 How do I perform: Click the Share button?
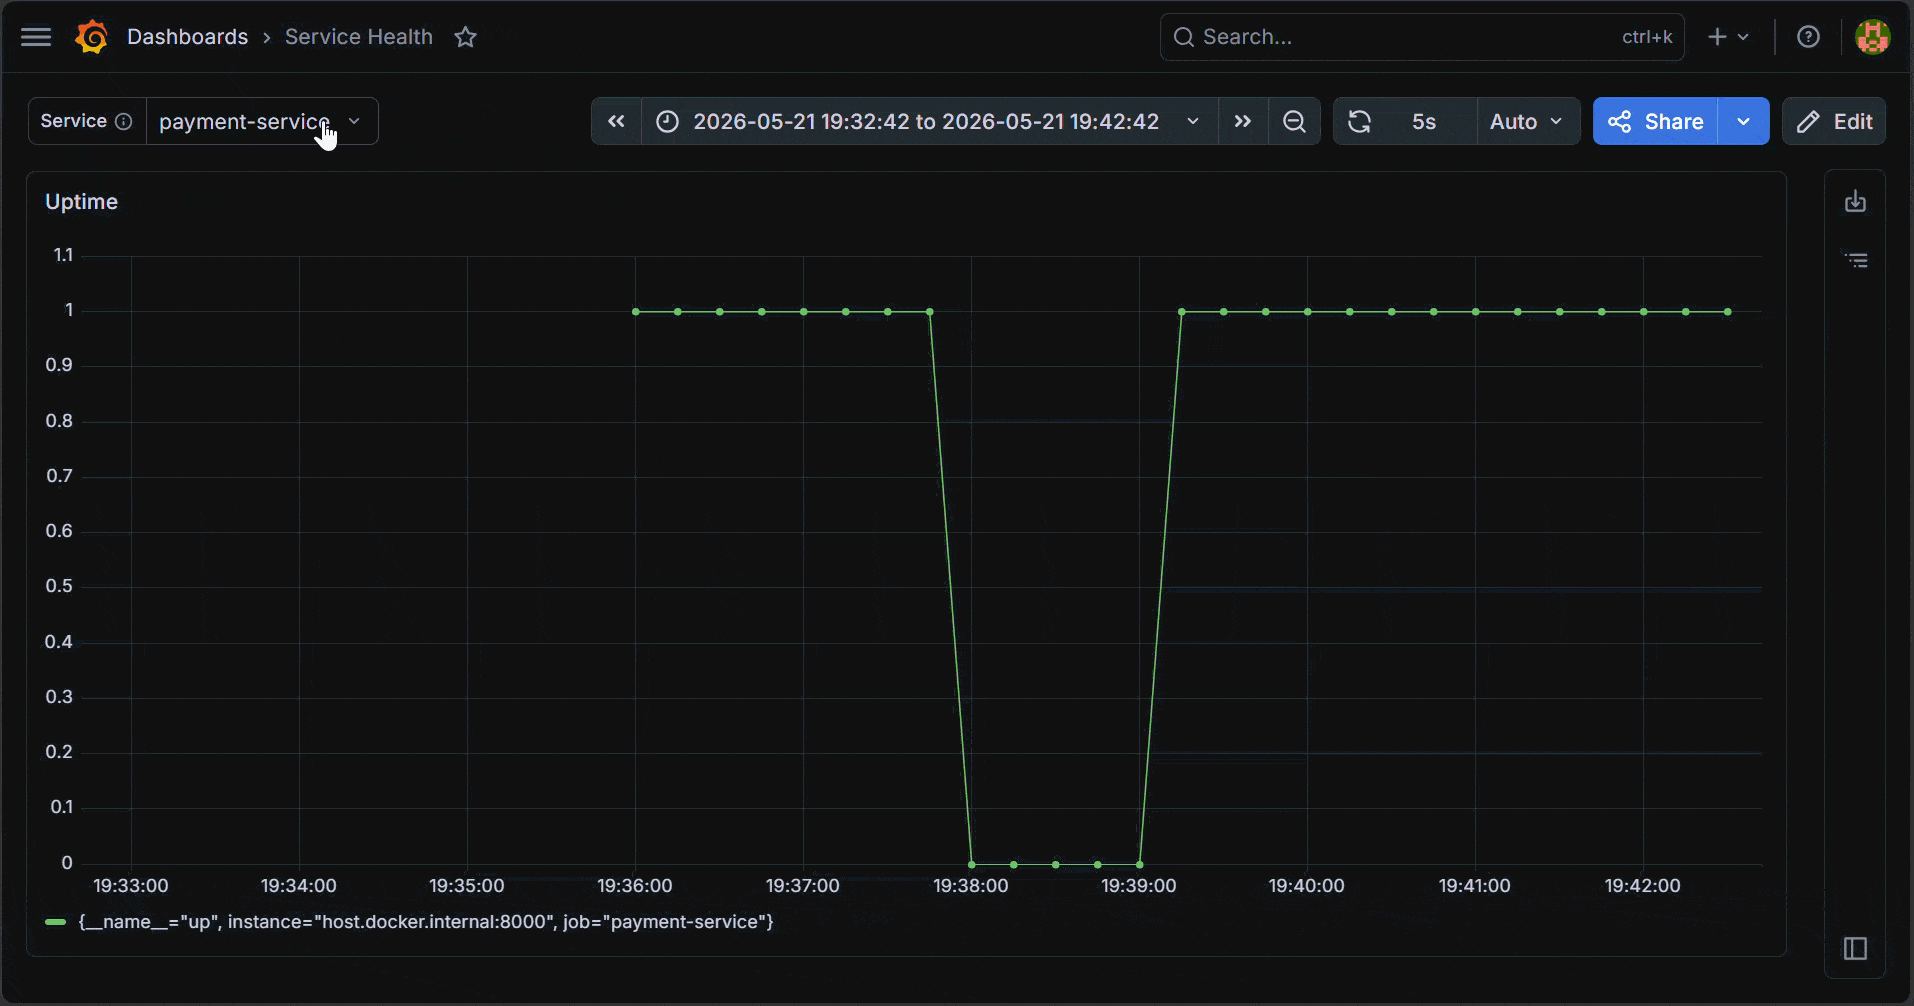tap(1655, 121)
